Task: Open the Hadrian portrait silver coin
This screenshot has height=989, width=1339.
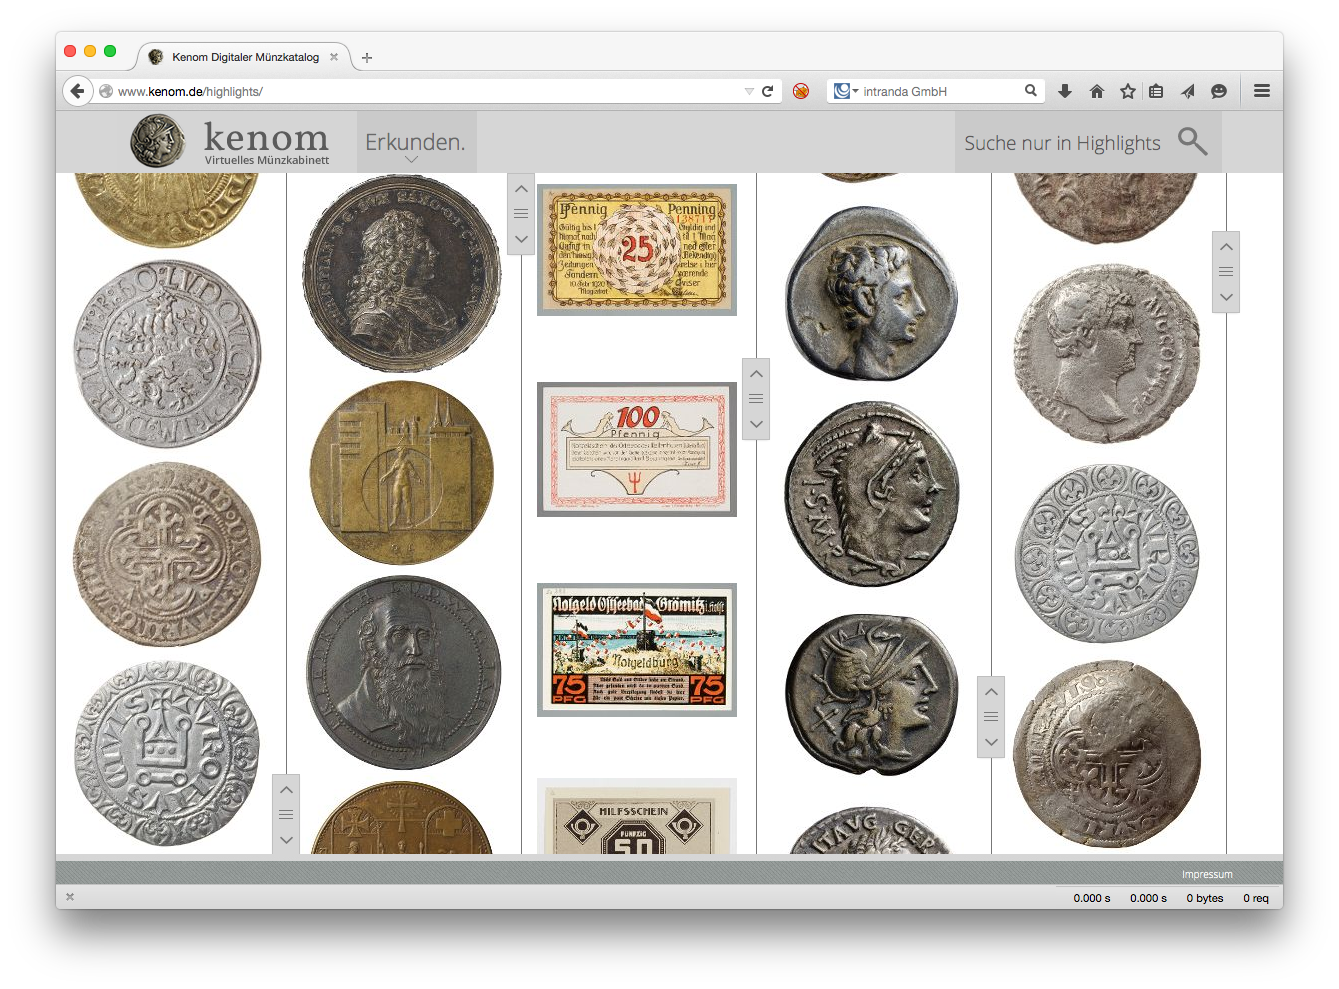Action: (x=1107, y=353)
